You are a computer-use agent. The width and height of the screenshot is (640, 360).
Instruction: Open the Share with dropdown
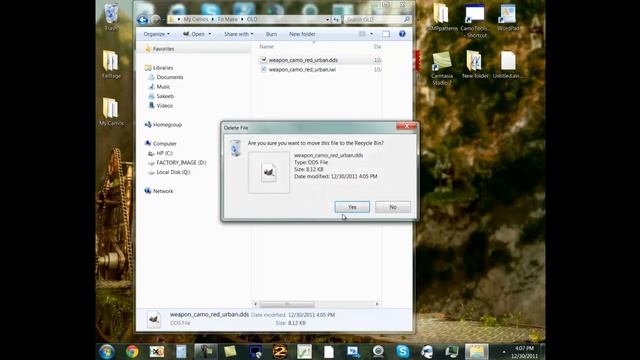239,34
